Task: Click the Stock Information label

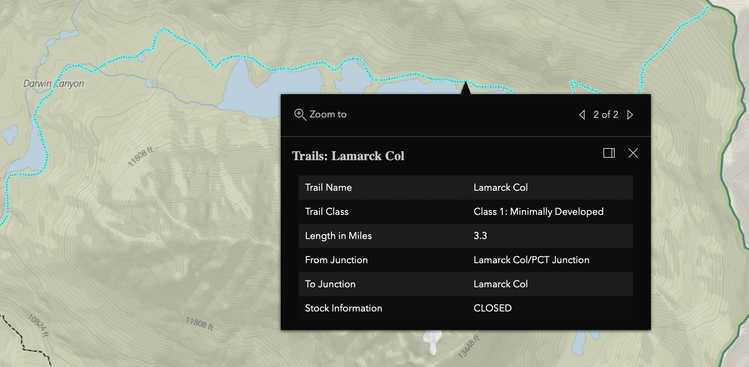Action: coord(343,308)
